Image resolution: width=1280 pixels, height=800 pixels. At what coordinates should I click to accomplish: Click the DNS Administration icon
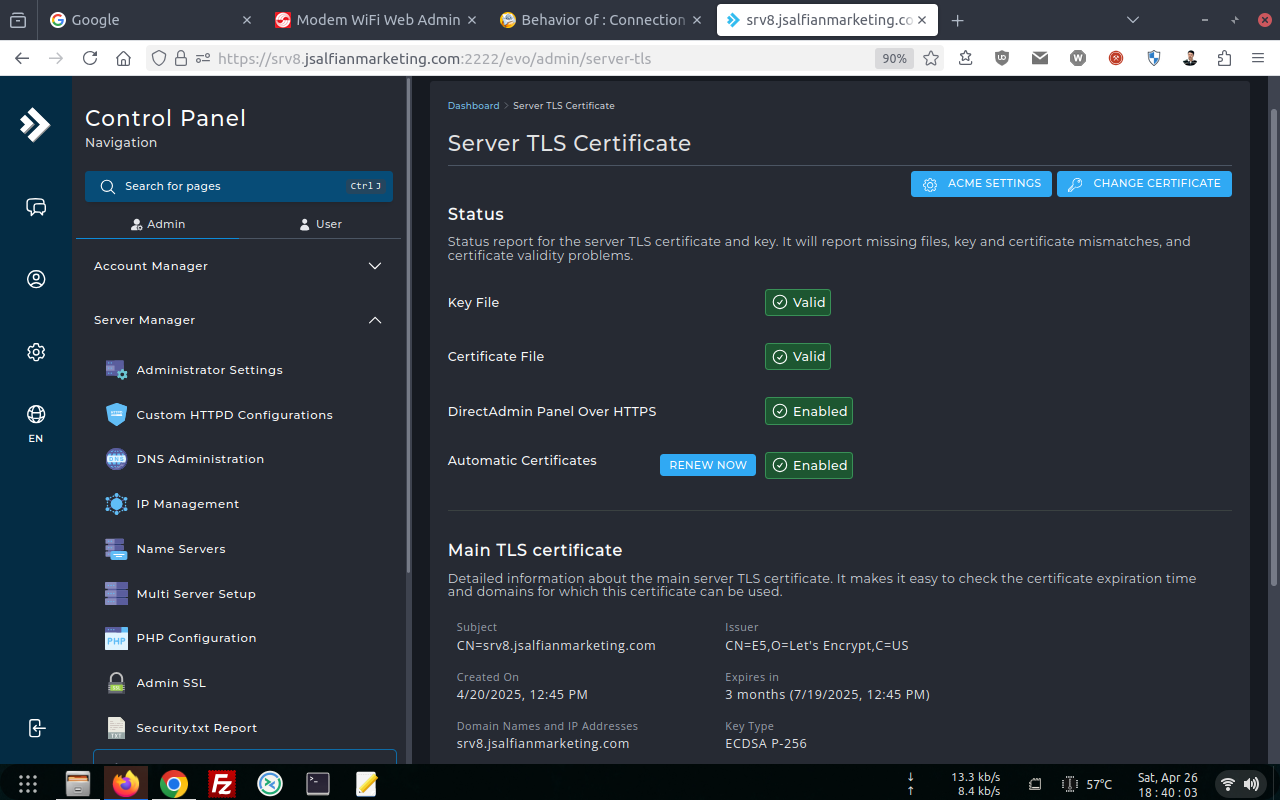[x=116, y=459]
